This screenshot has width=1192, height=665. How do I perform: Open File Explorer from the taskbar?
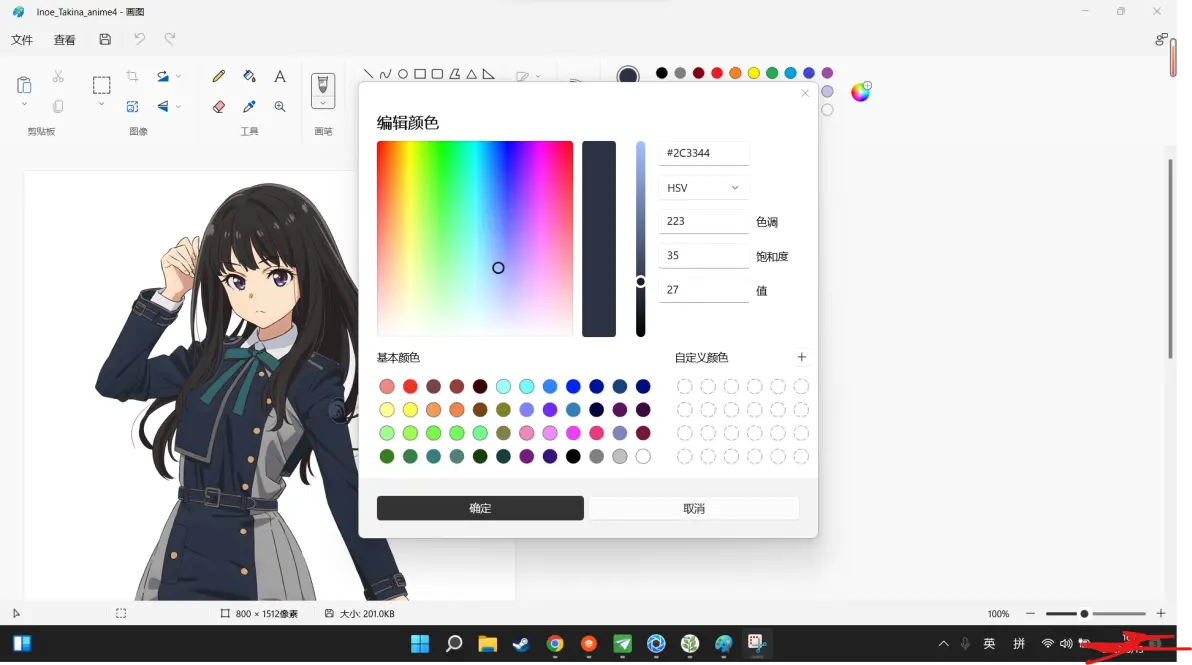click(x=487, y=644)
